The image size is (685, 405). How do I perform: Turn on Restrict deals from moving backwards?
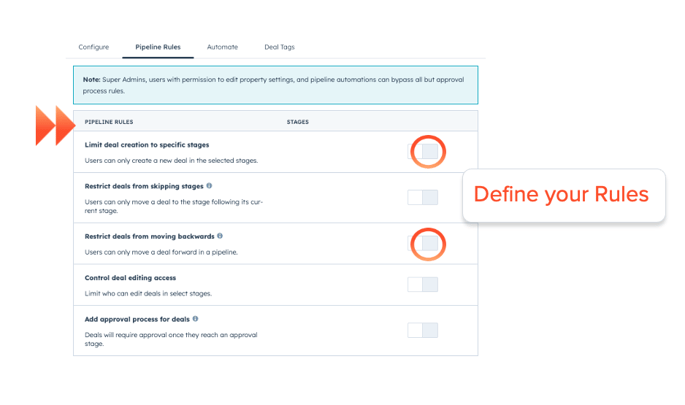[428, 243]
